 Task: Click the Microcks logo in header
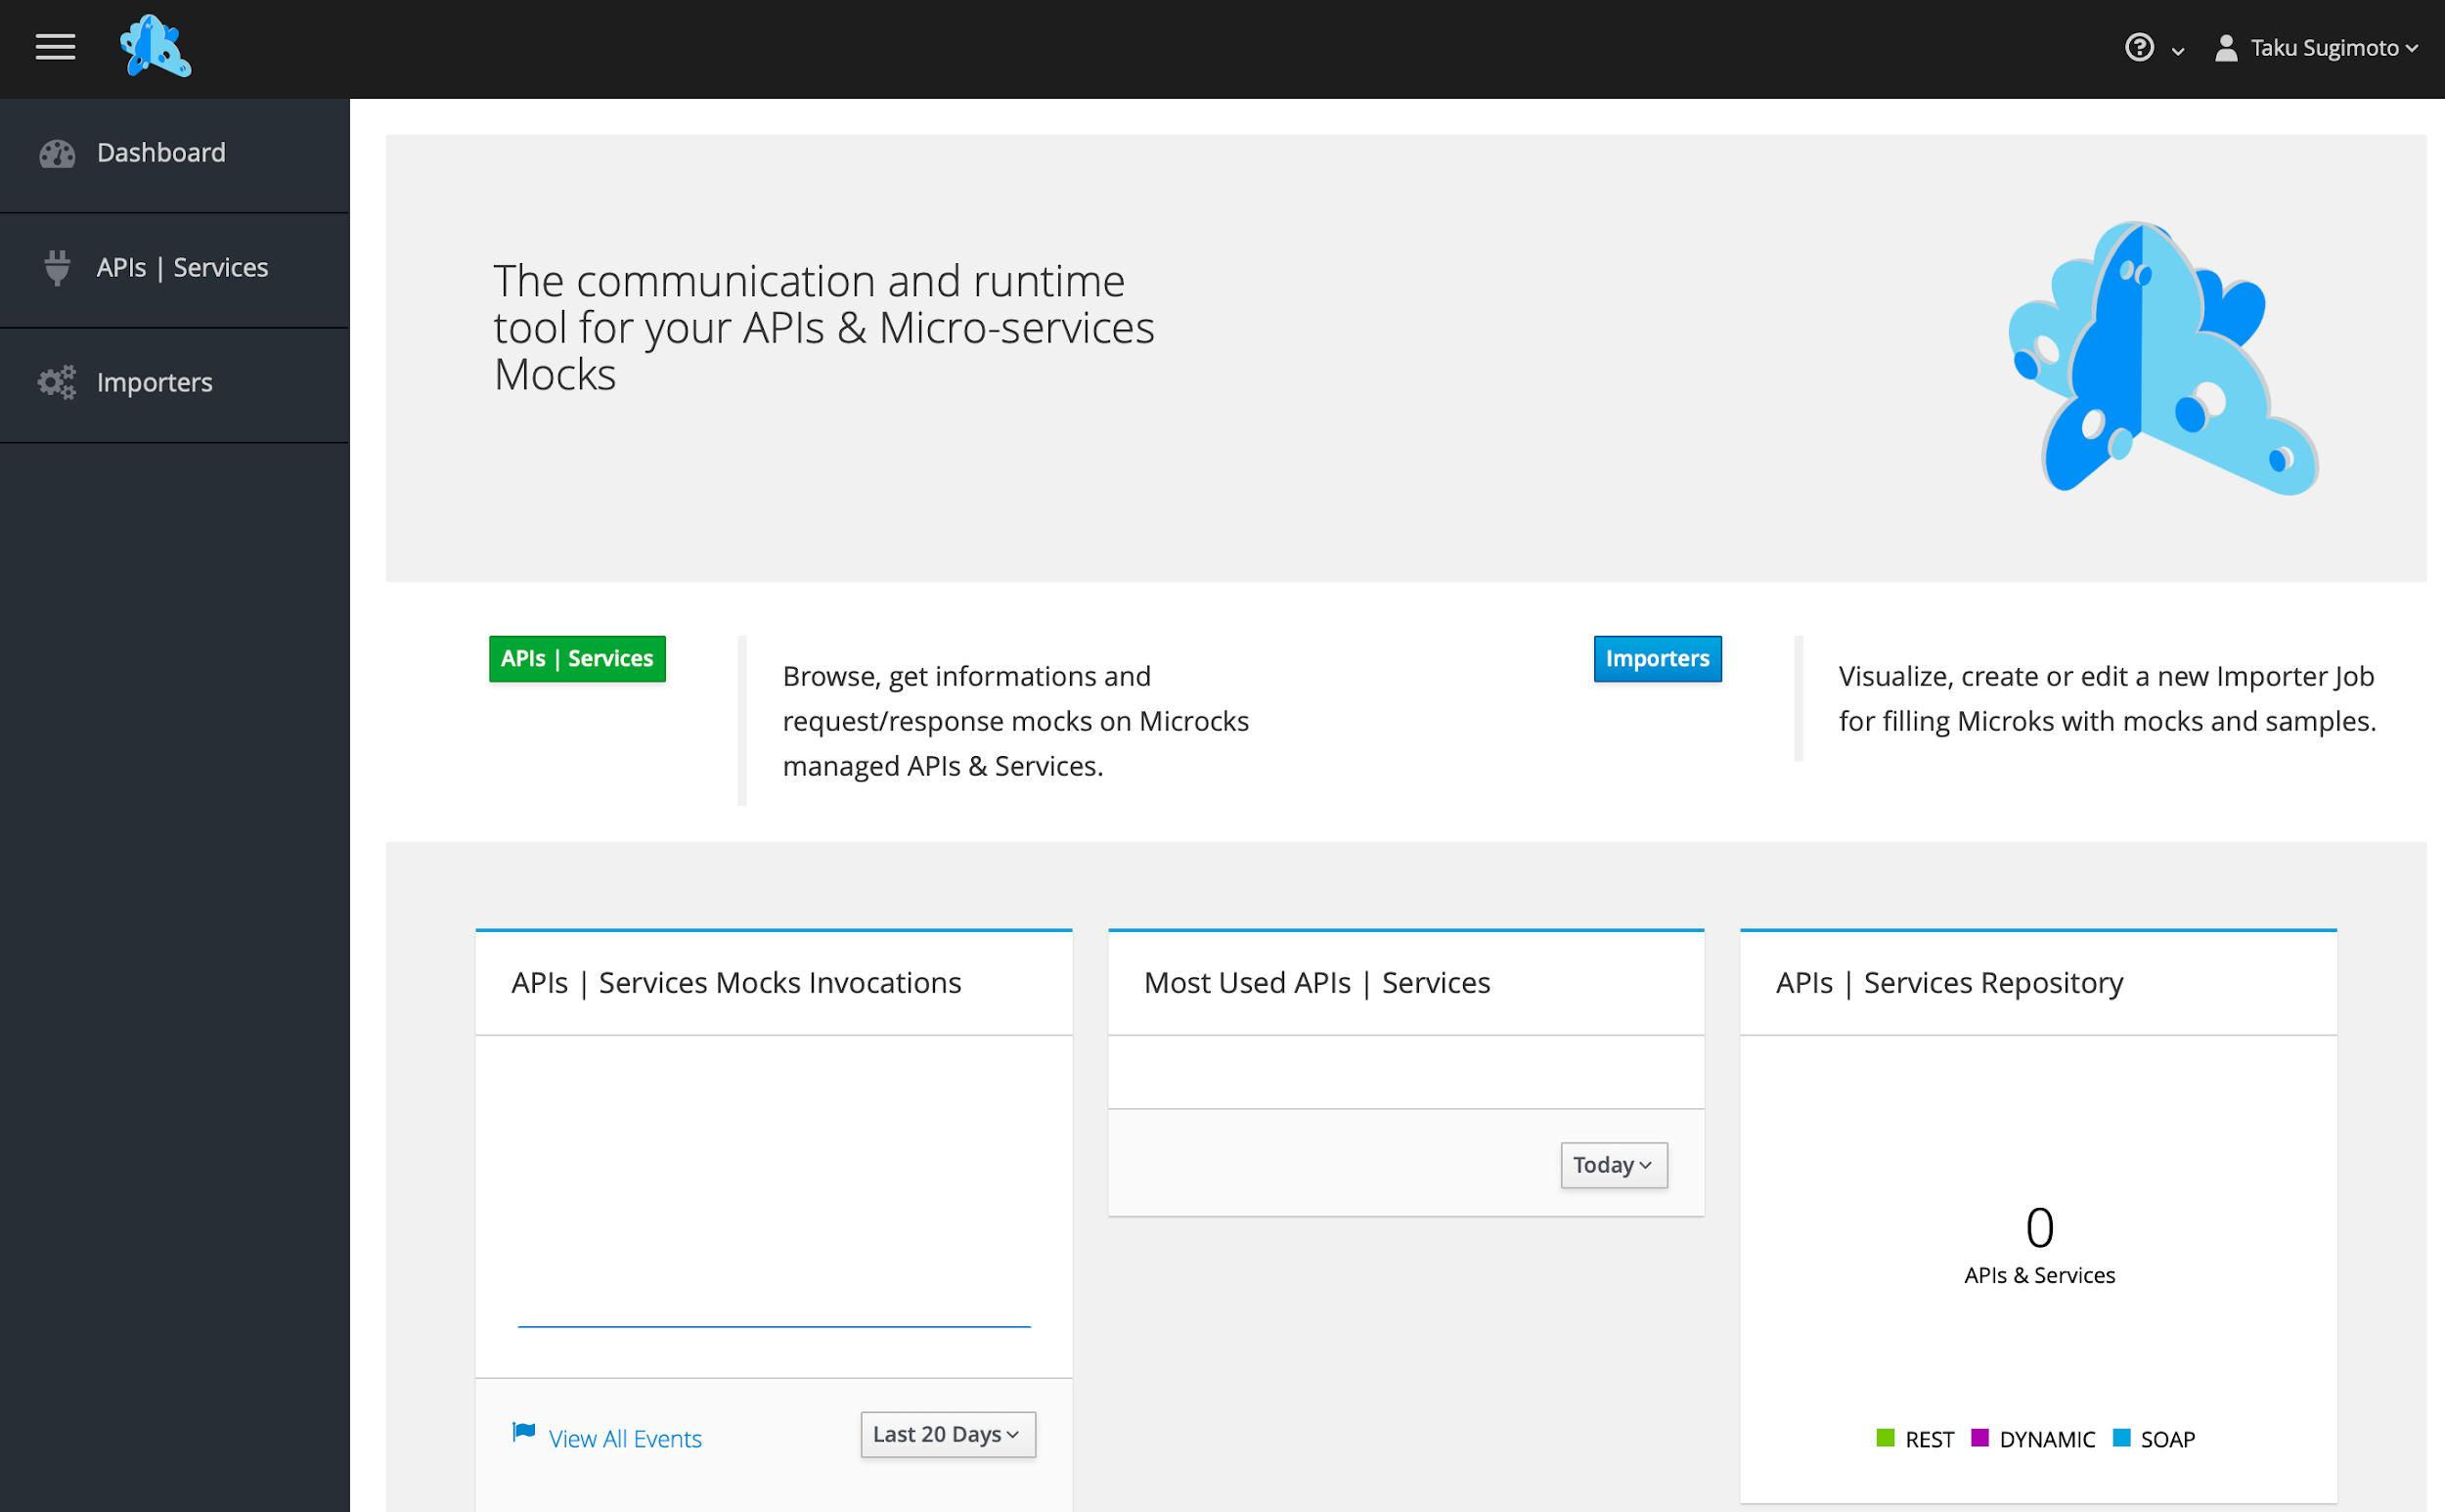click(155, 46)
